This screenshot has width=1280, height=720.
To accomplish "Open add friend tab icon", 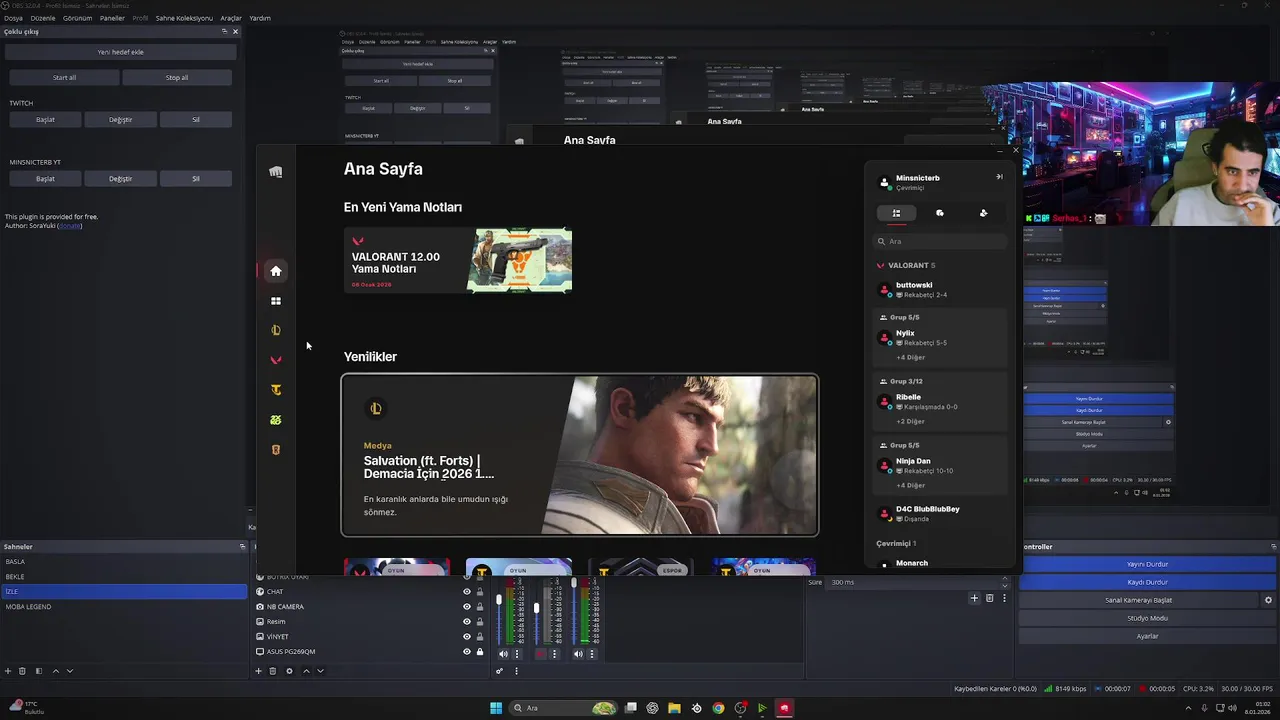I will coord(983,213).
